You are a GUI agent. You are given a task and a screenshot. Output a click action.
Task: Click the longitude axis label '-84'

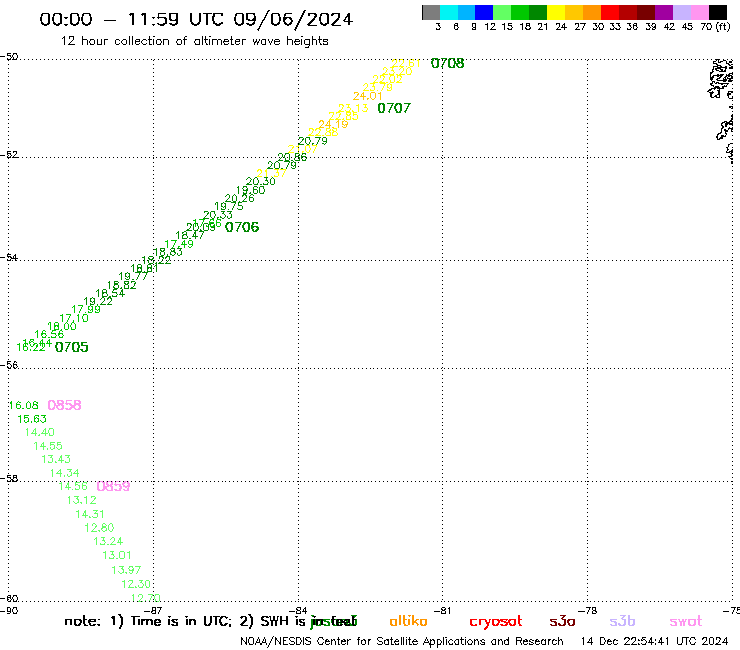[299, 611]
